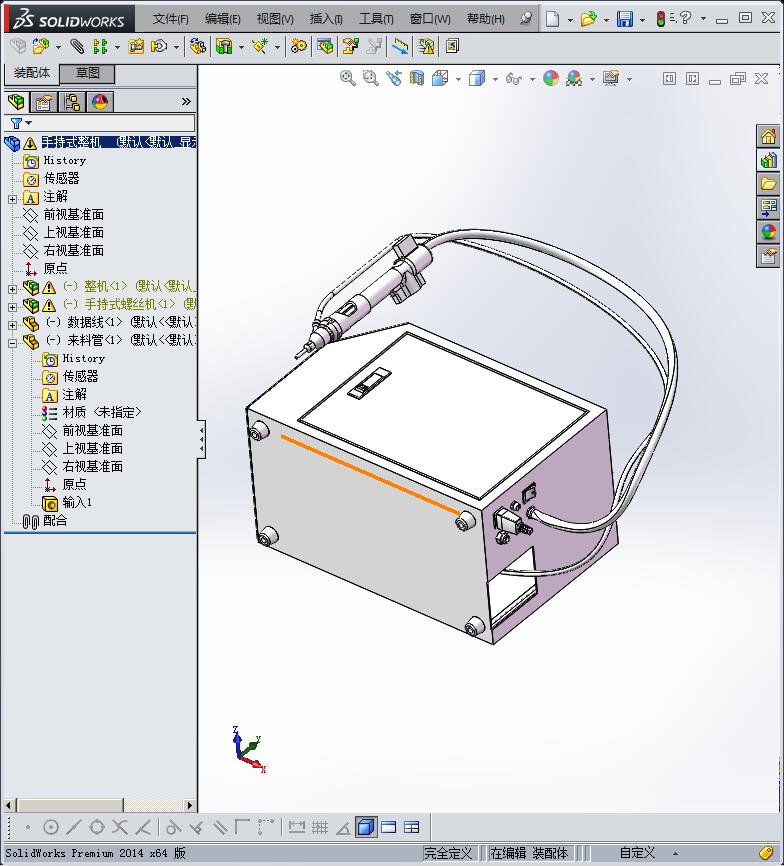Click the Previous View icon
Image resolution: width=784 pixels, height=866 pixels.
(x=394, y=78)
